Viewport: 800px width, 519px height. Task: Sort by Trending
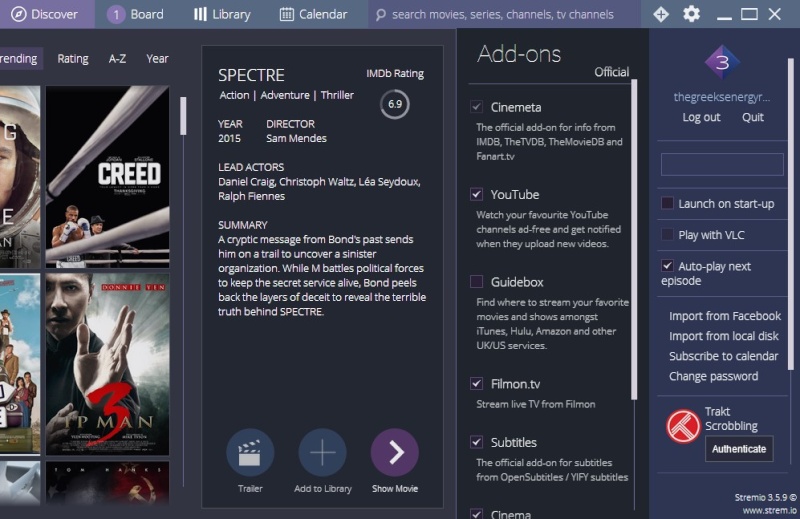tap(19, 59)
